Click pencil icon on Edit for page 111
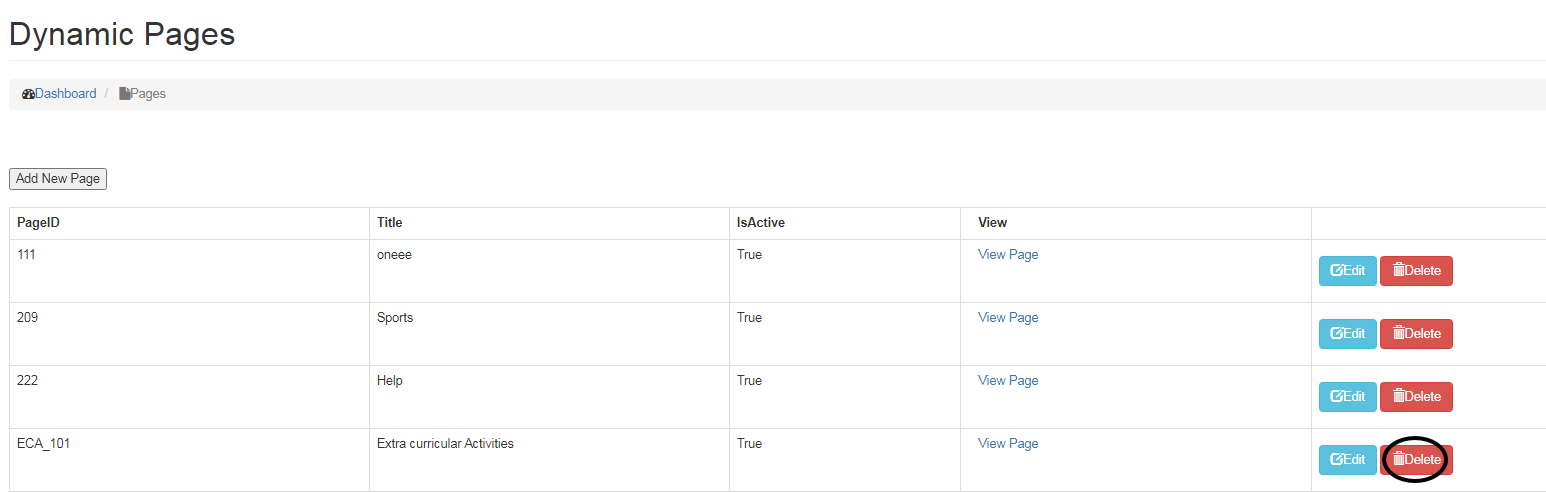This screenshot has width=1546, height=493. click(1336, 271)
